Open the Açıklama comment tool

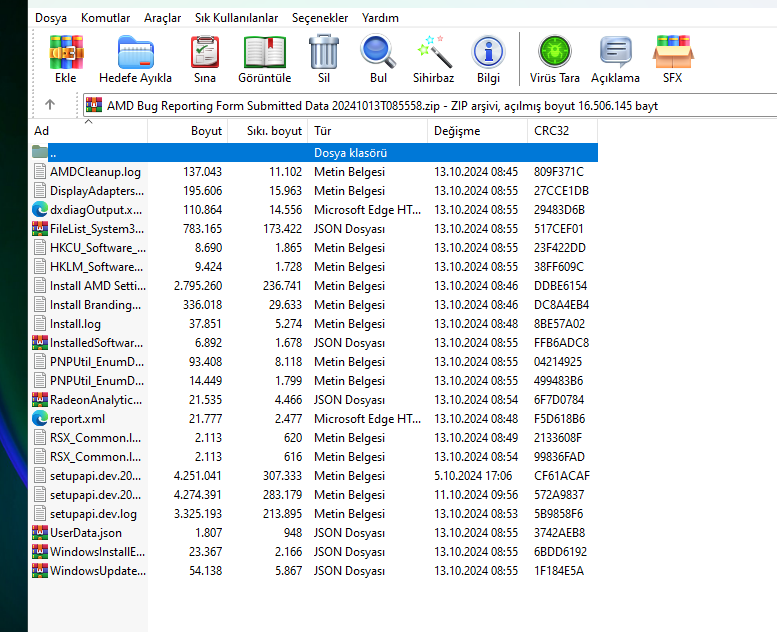[615, 52]
